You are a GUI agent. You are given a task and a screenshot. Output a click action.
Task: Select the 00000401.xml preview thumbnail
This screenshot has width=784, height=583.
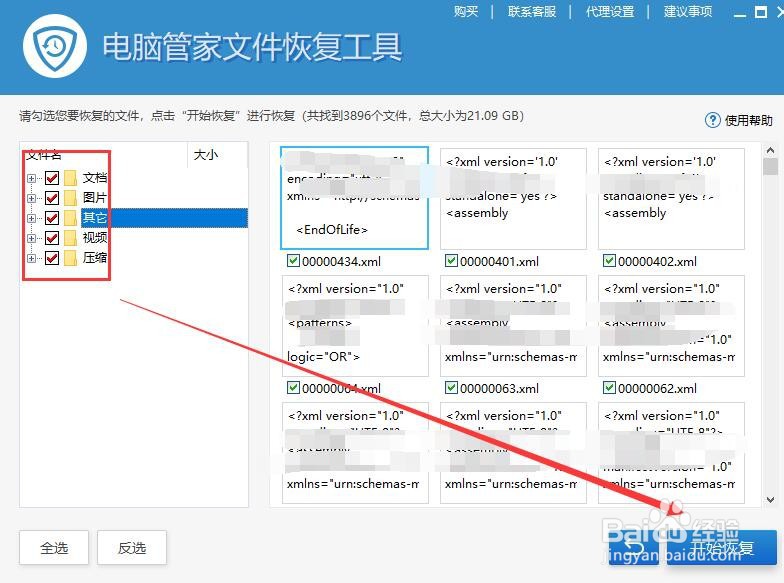point(513,198)
